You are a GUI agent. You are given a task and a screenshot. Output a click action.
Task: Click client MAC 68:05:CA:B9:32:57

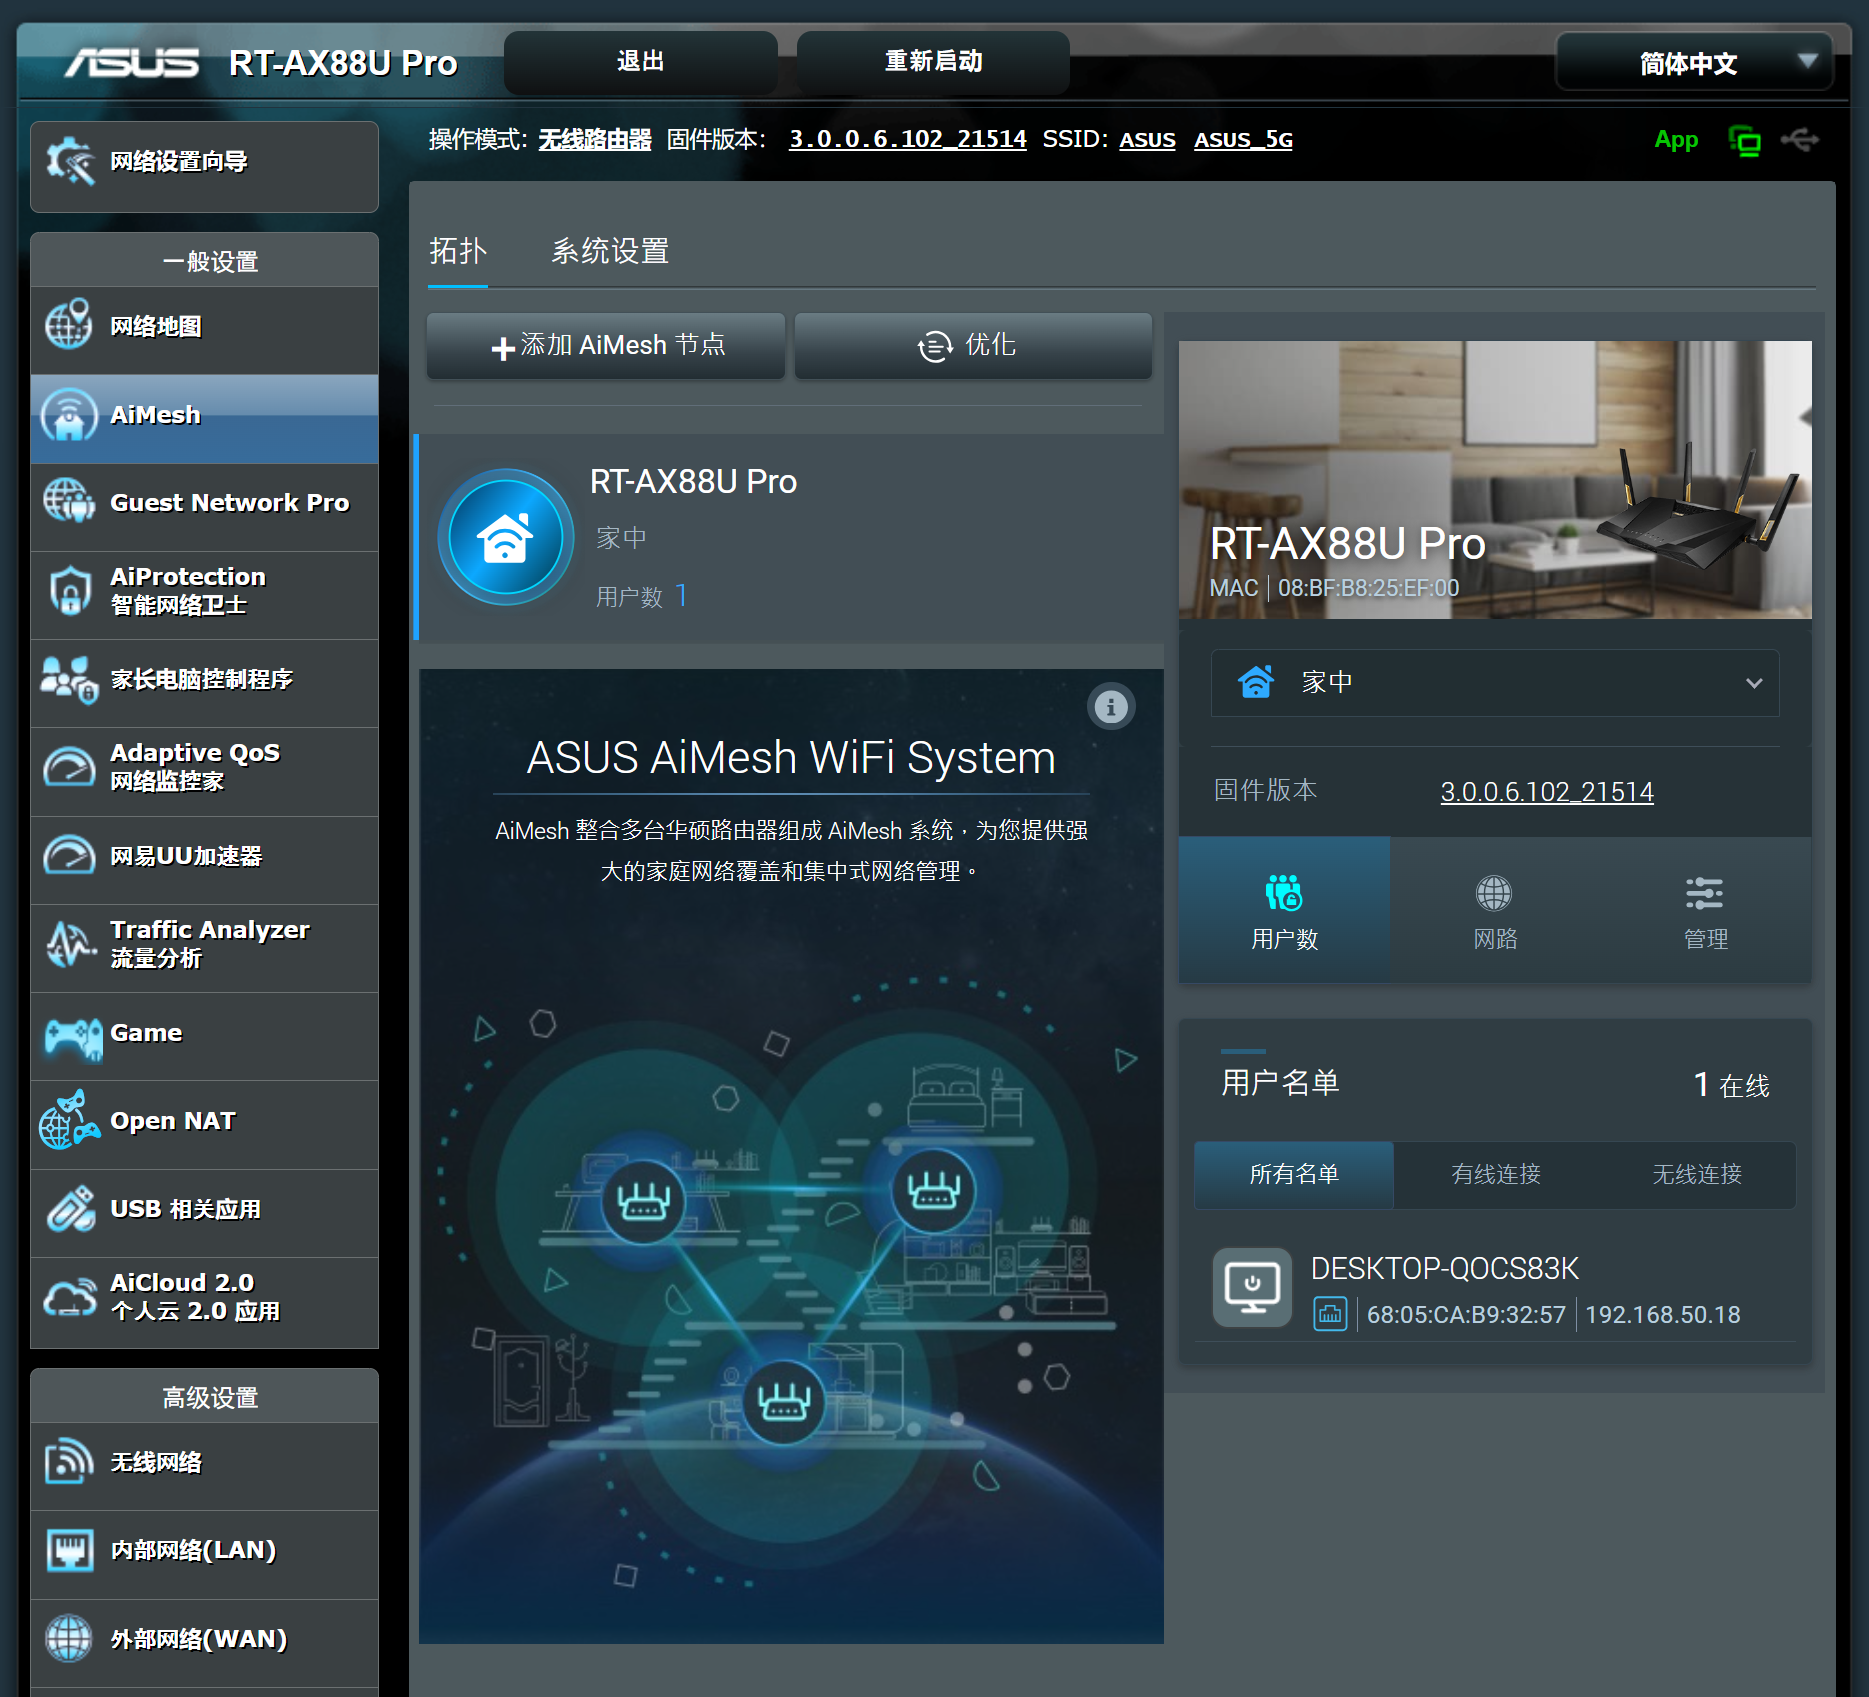tap(1466, 1315)
